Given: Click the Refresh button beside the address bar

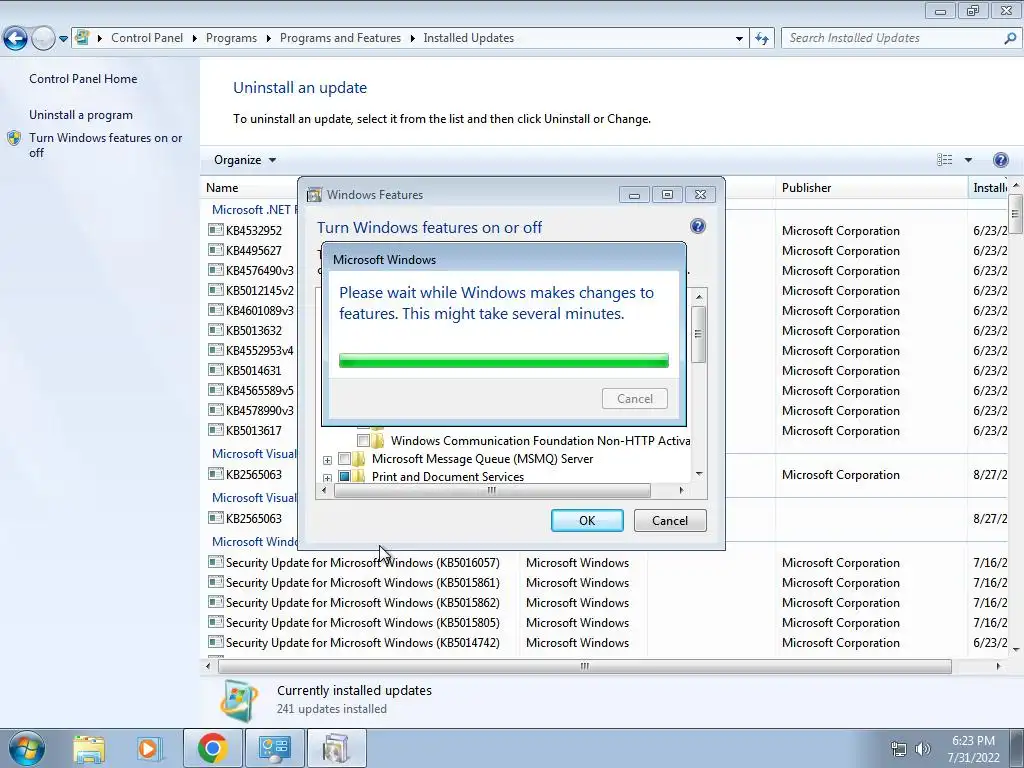Looking at the screenshot, I should pos(761,39).
